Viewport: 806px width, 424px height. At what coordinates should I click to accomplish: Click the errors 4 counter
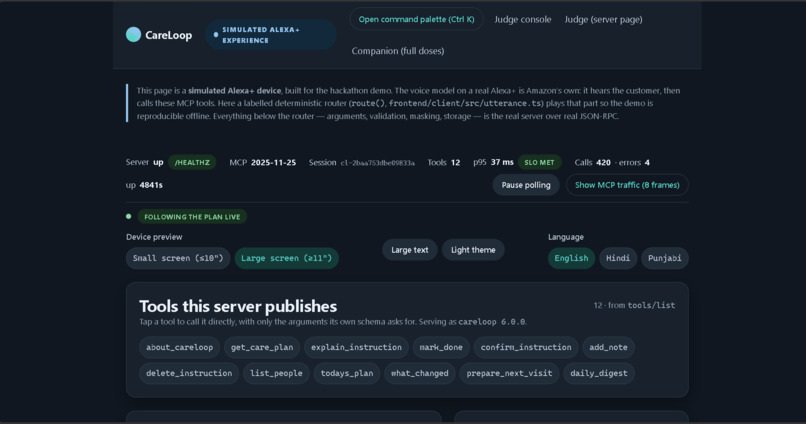634,162
